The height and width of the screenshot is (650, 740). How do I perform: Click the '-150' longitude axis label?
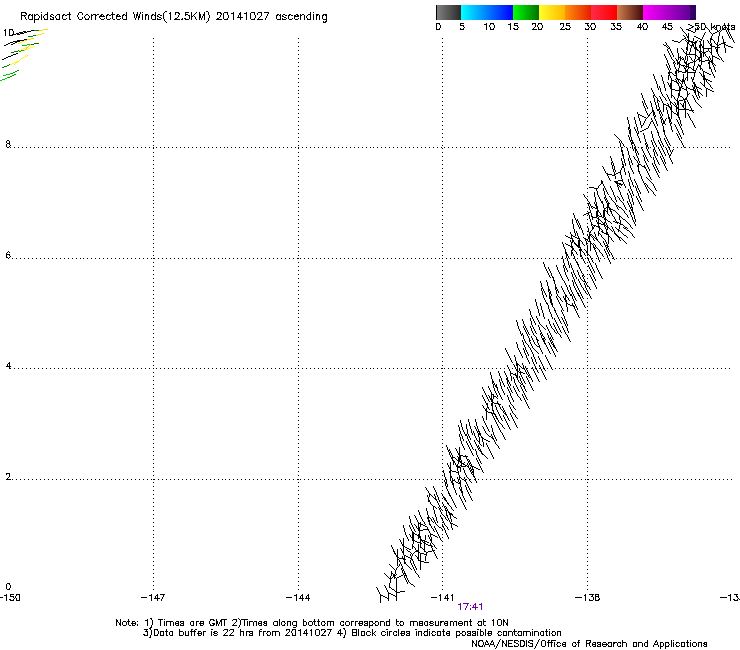coord(10,598)
